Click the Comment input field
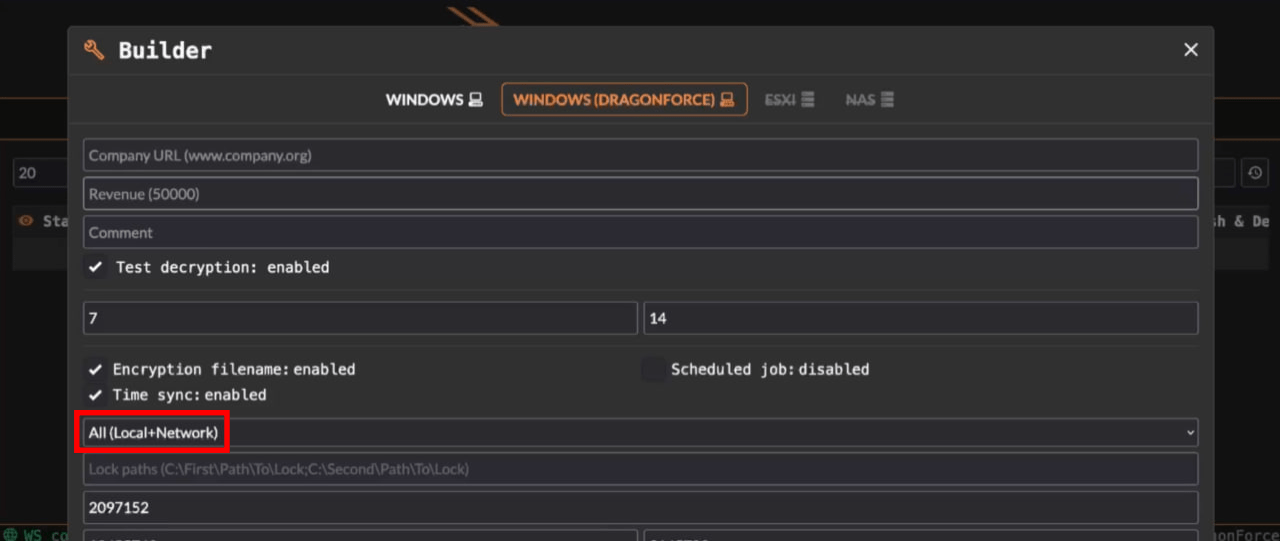The width and height of the screenshot is (1280, 541). pos(640,232)
